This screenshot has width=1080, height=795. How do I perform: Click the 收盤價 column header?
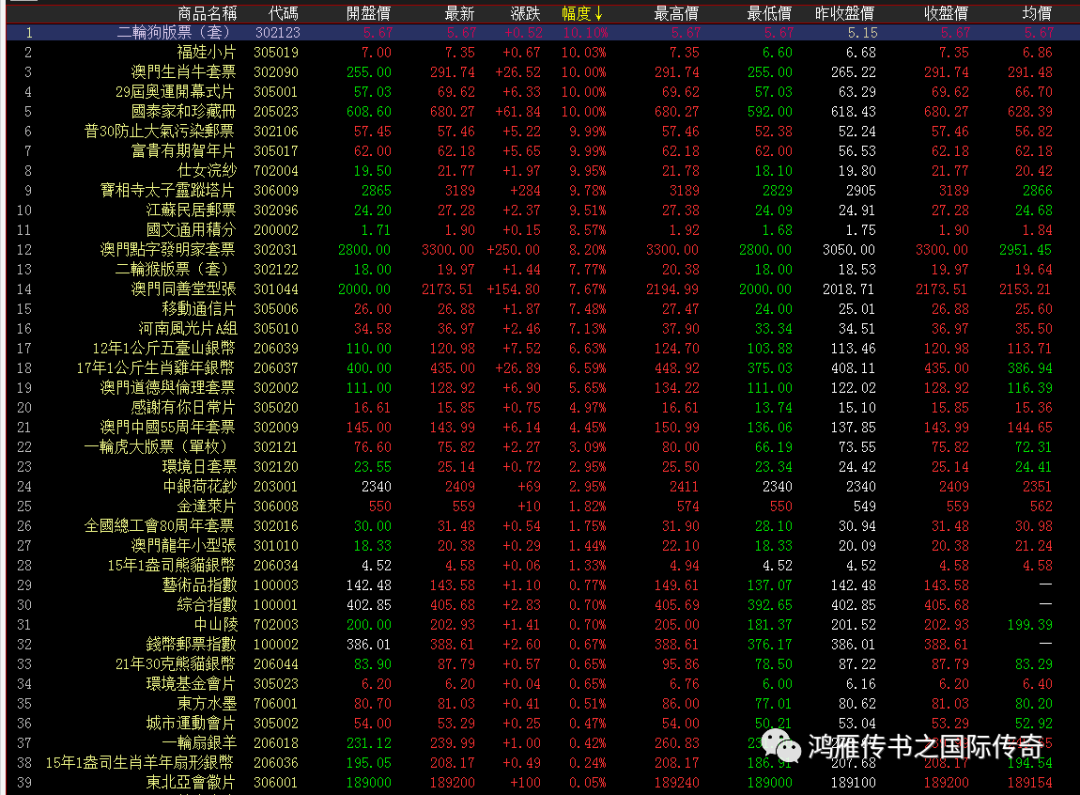click(946, 13)
